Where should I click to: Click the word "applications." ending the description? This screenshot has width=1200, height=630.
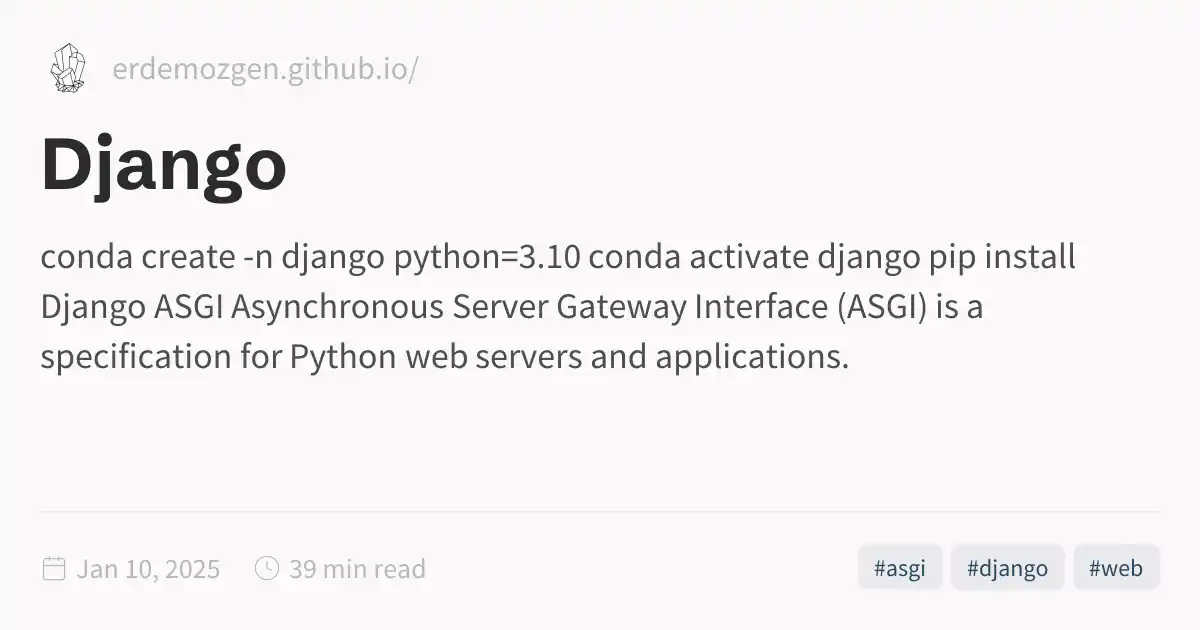coord(752,357)
